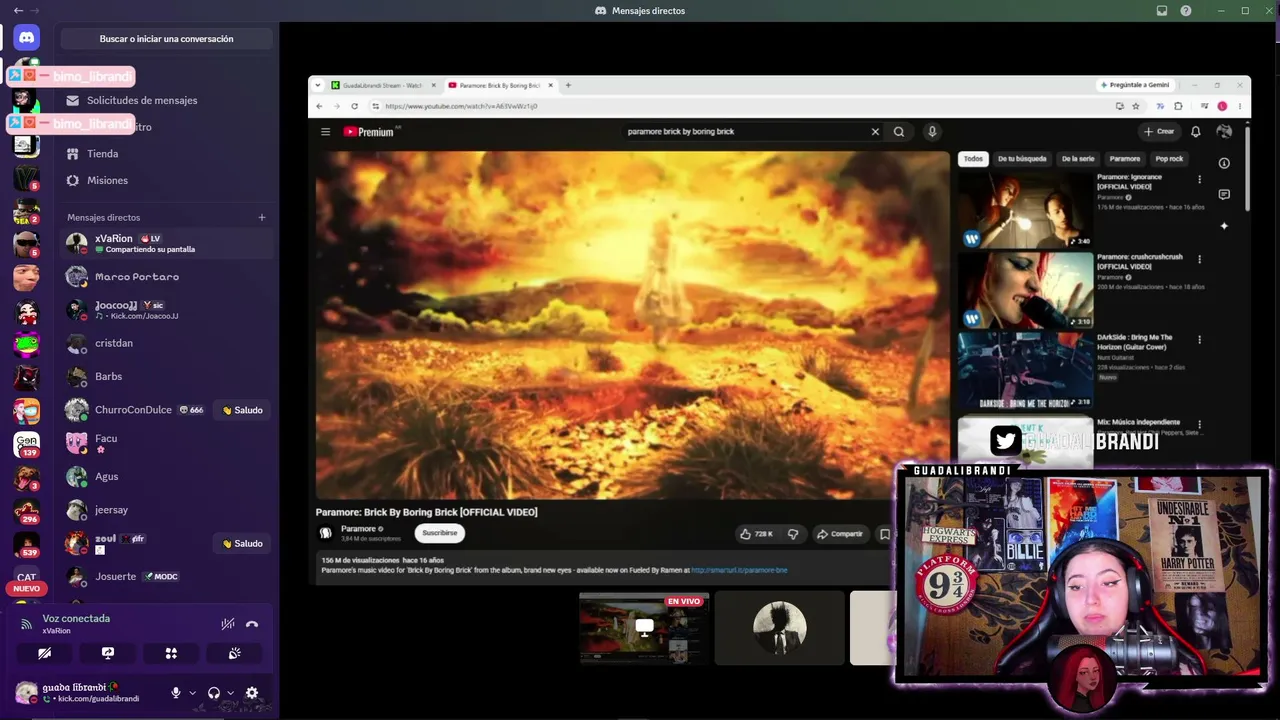Open Paramore: Ignorance video thumbnail
This screenshot has height=720, width=1280.
pyautogui.click(x=1025, y=210)
